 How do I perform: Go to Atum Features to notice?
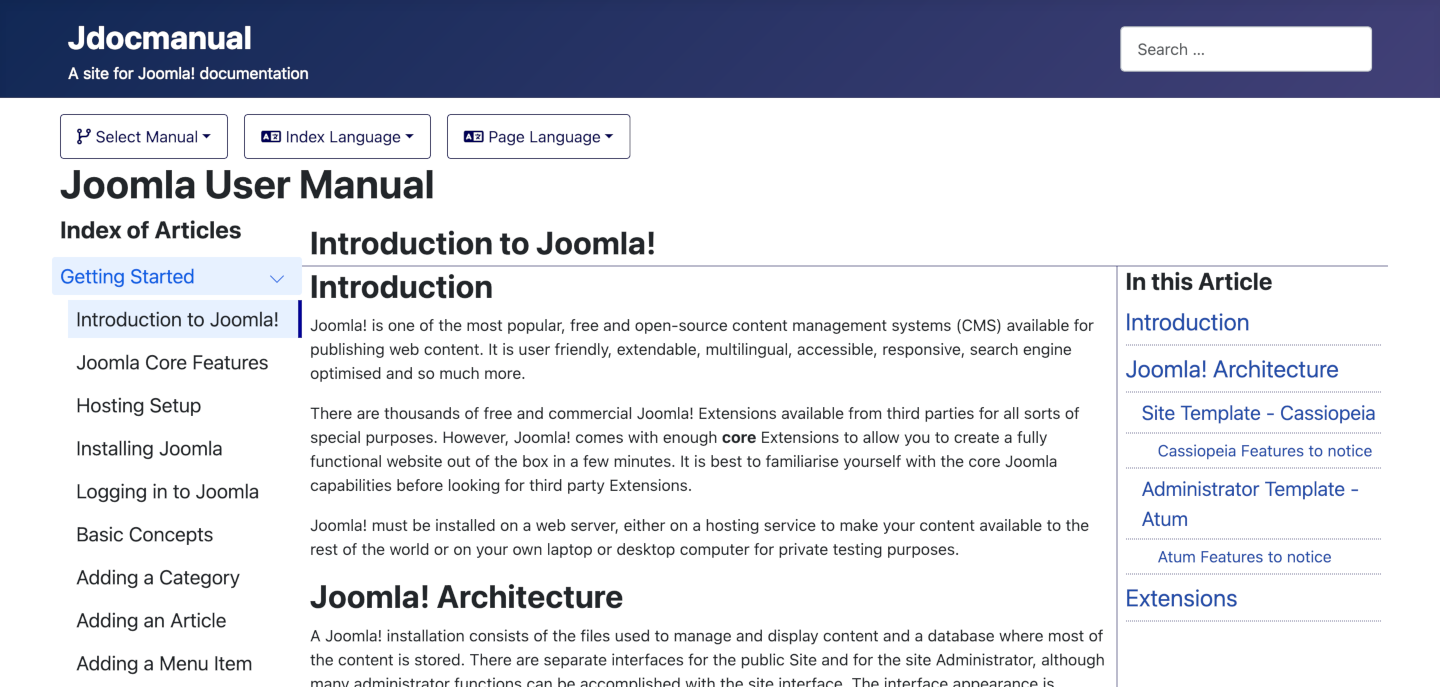(1244, 557)
